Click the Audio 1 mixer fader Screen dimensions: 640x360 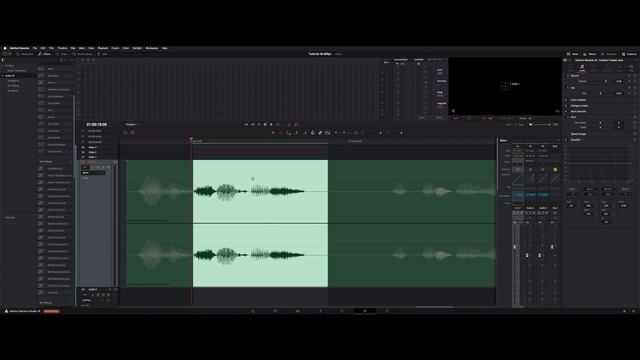(515, 247)
